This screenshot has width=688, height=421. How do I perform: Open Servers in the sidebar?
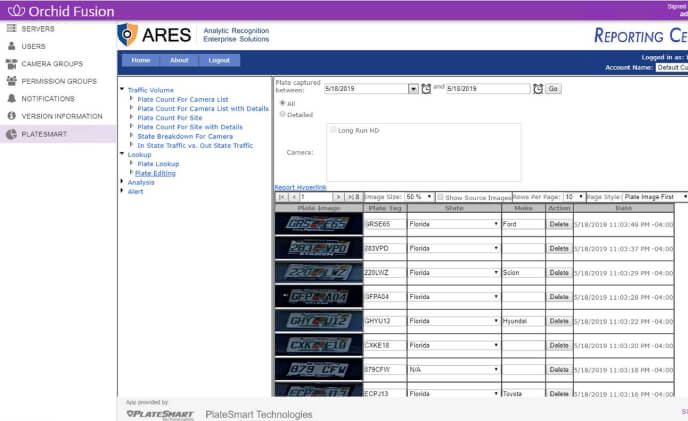pyautogui.click(x=38, y=29)
